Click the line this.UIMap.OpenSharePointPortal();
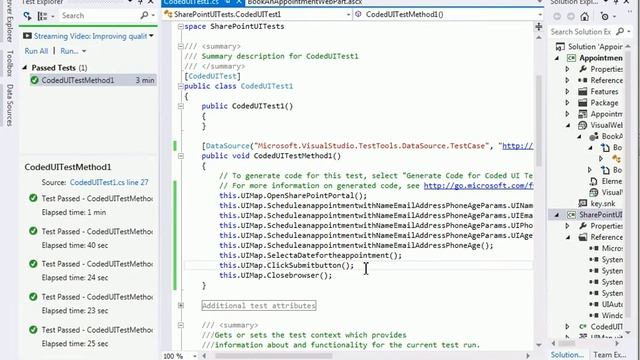The image size is (640, 360). [x=293, y=196]
